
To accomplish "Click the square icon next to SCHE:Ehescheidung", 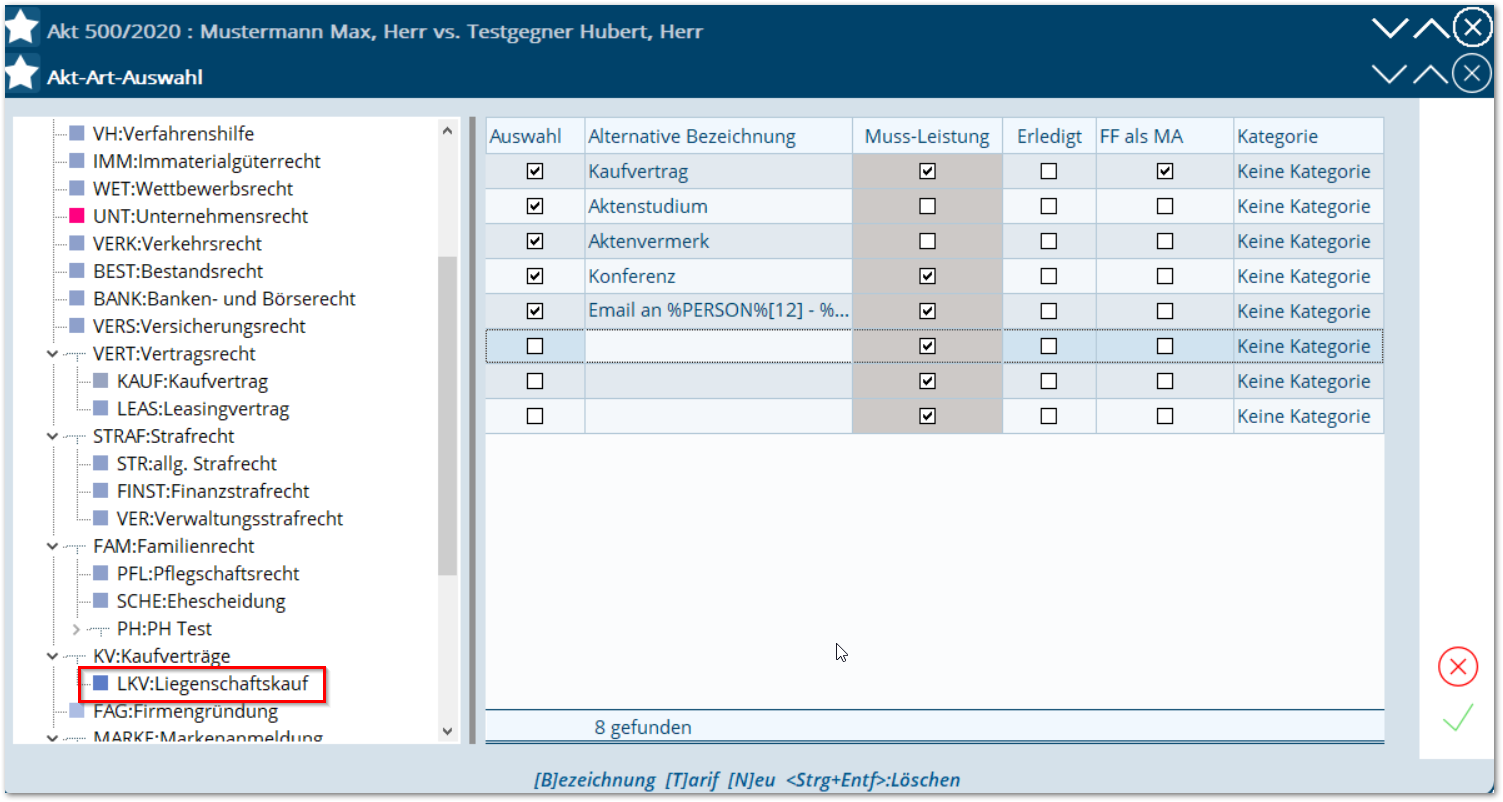I will point(100,601).
